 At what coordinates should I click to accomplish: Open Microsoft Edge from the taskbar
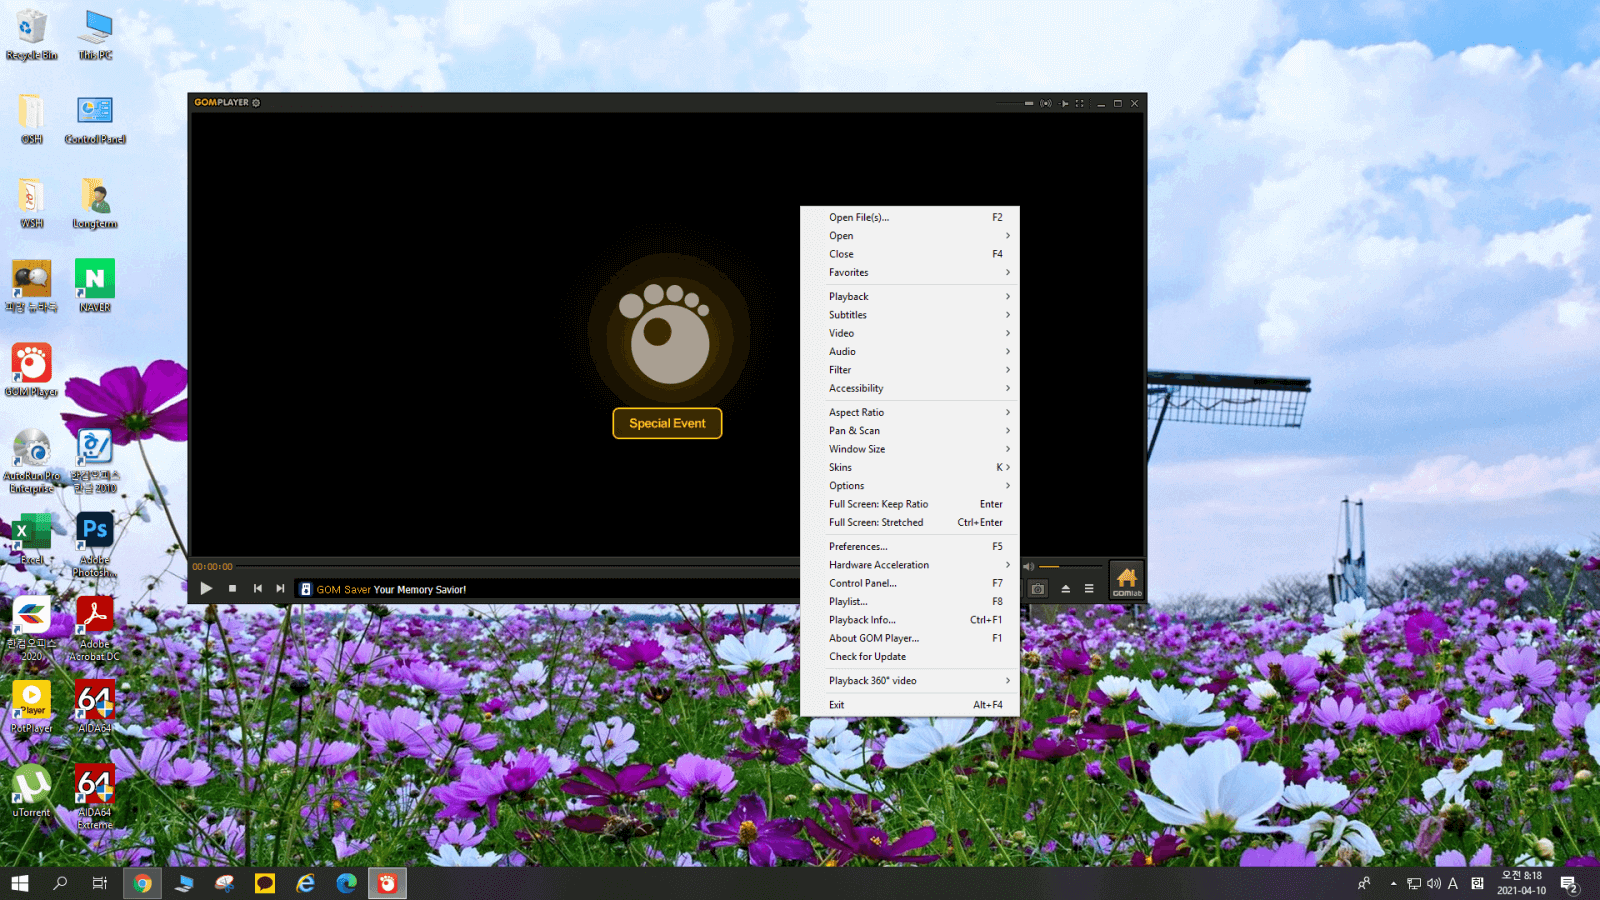[x=346, y=883]
